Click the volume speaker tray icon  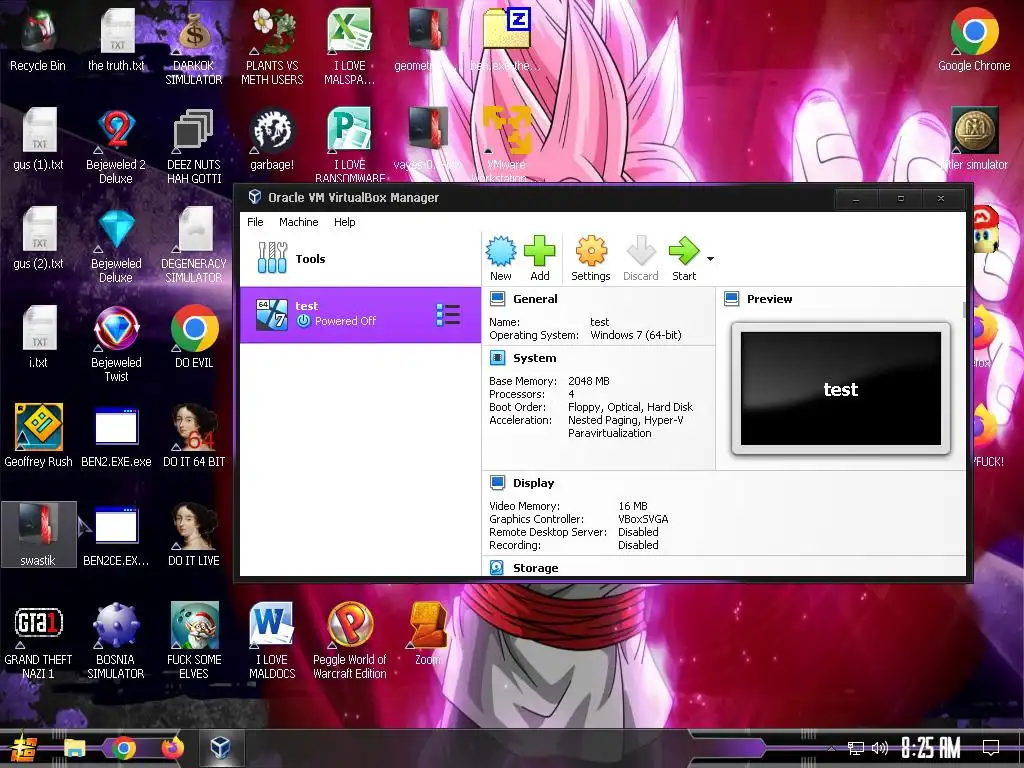[880, 748]
